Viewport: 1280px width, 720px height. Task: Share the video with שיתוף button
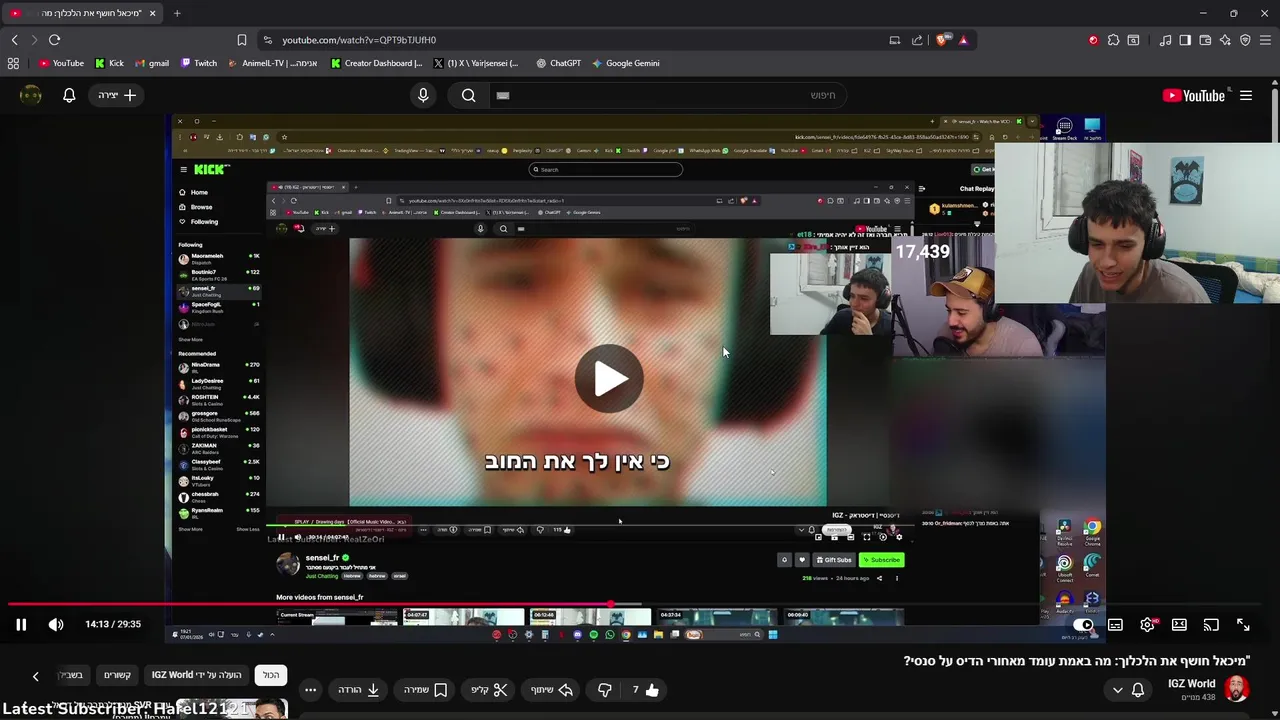551,690
